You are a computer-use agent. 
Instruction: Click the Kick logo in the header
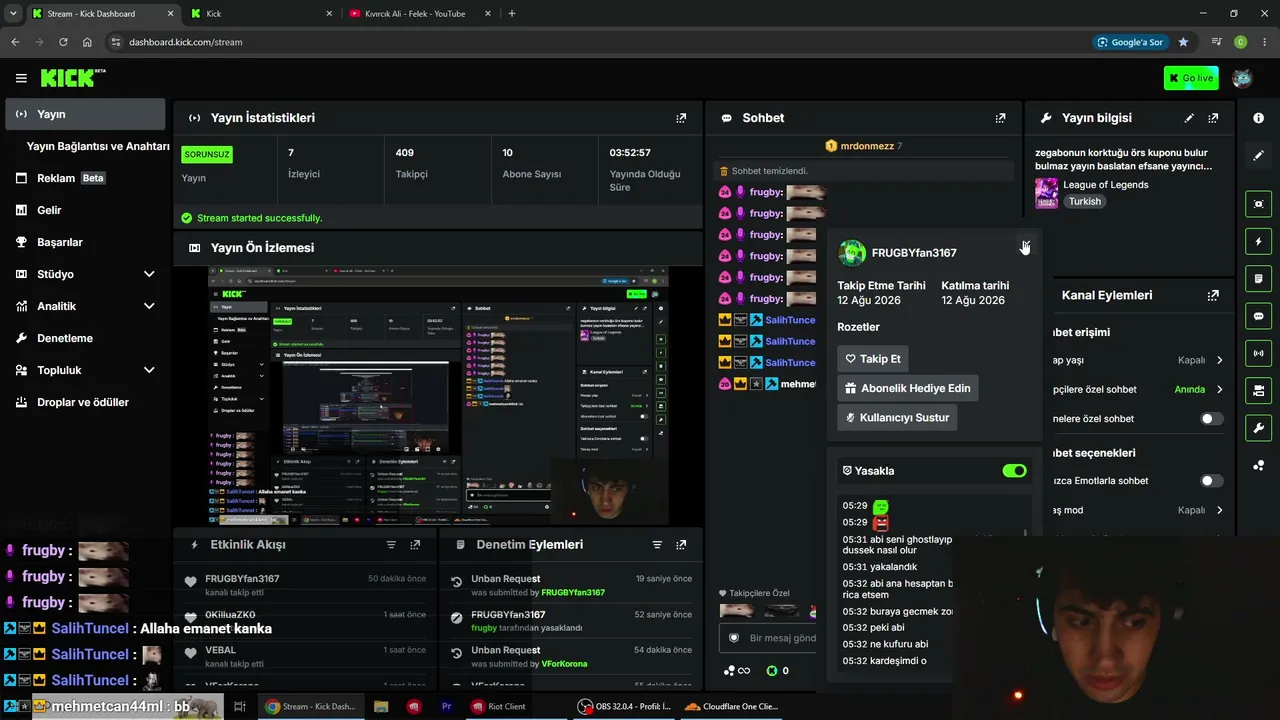(73, 78)
